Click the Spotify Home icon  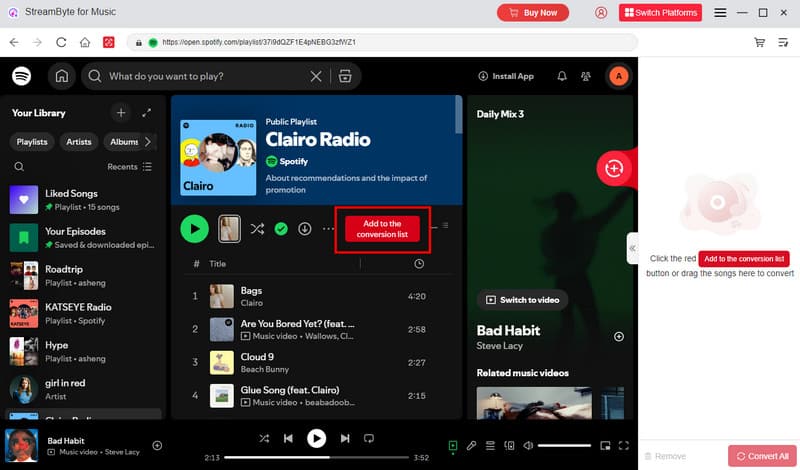(x=62, y=76)
